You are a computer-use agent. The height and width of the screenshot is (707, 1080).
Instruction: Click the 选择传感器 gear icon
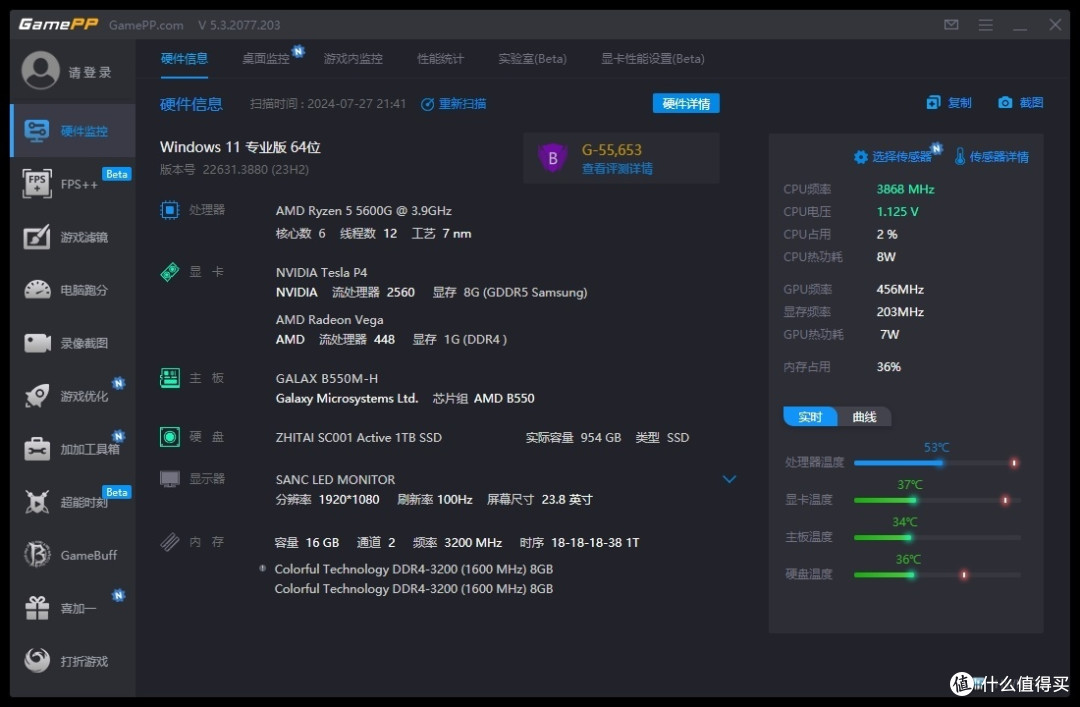click(860, 157)
